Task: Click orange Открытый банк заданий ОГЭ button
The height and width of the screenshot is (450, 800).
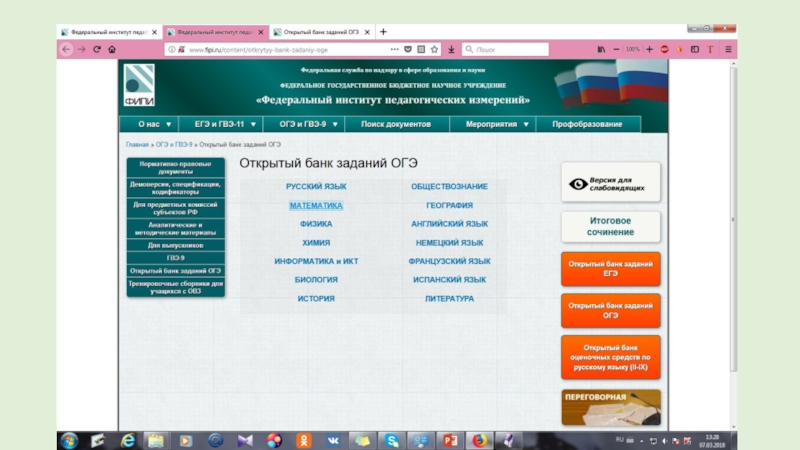Action: 611,310
